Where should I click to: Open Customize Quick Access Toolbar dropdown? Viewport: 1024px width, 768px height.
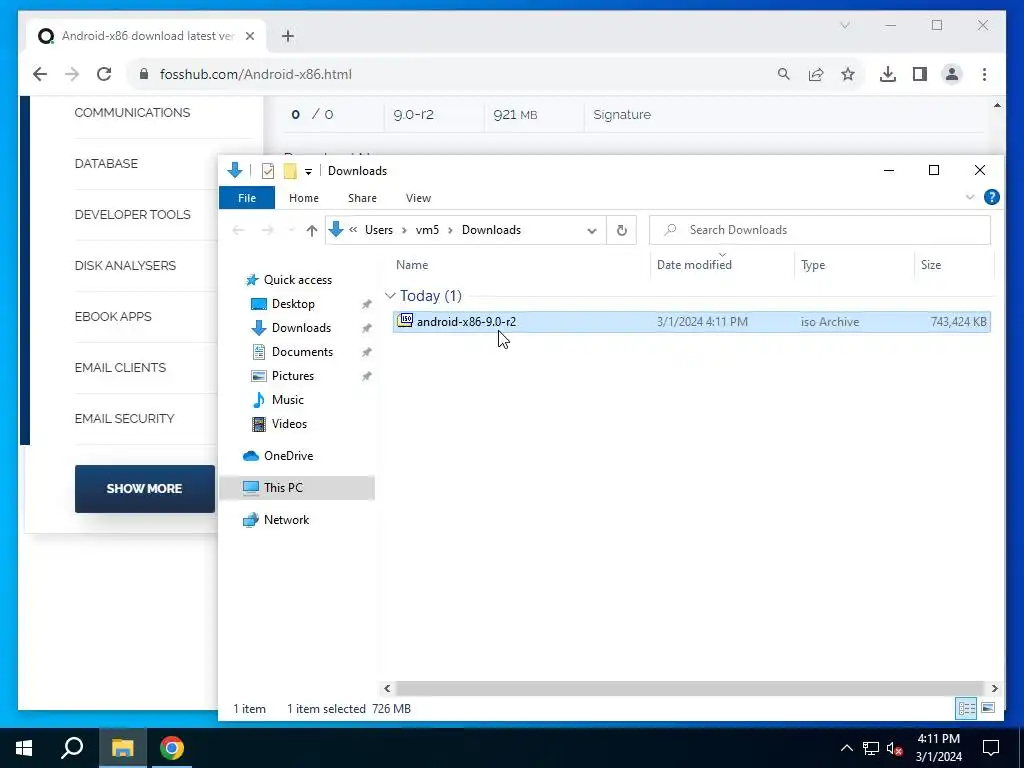(308, 172)
